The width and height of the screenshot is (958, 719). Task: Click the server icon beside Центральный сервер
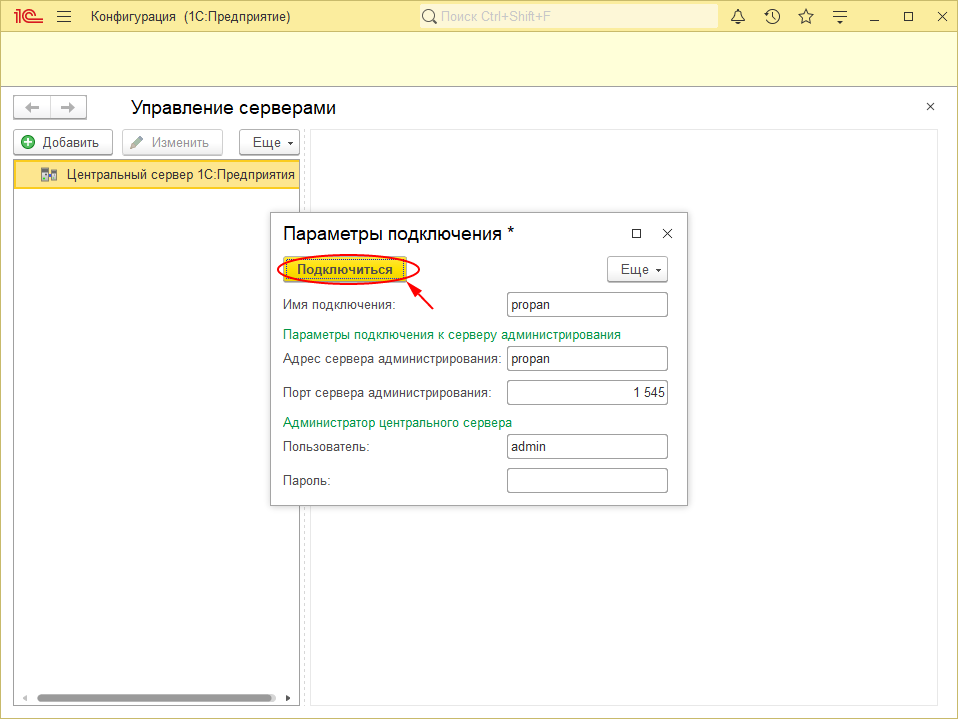47,174
